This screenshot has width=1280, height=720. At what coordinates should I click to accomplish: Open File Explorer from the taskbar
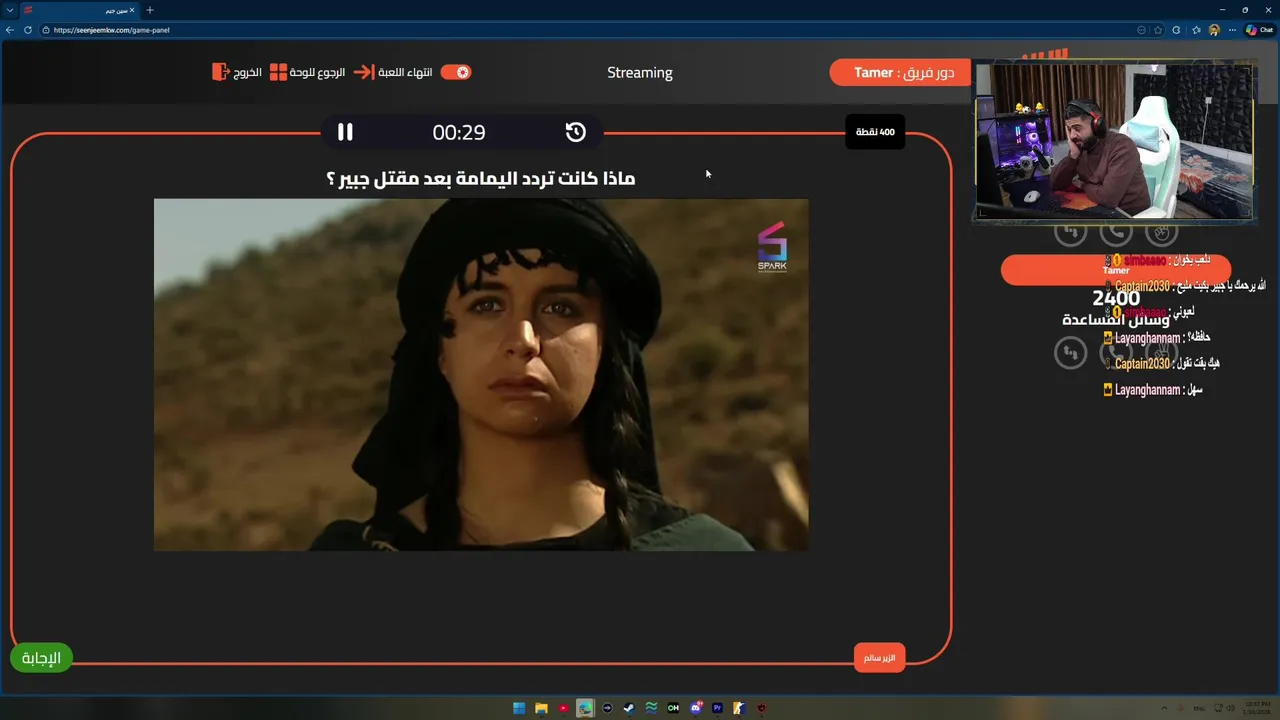pos(541,708)
